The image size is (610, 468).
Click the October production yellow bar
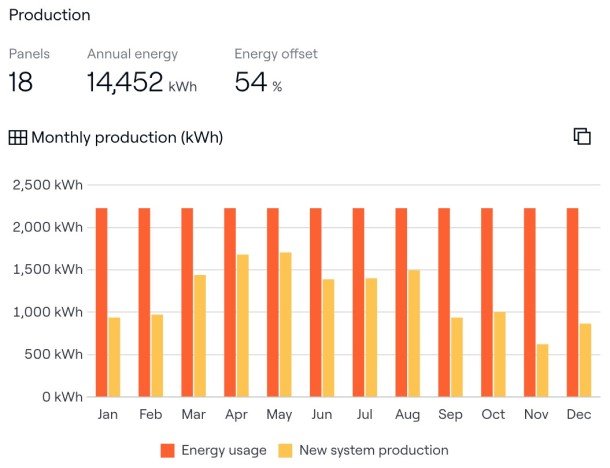coord(499,354)
